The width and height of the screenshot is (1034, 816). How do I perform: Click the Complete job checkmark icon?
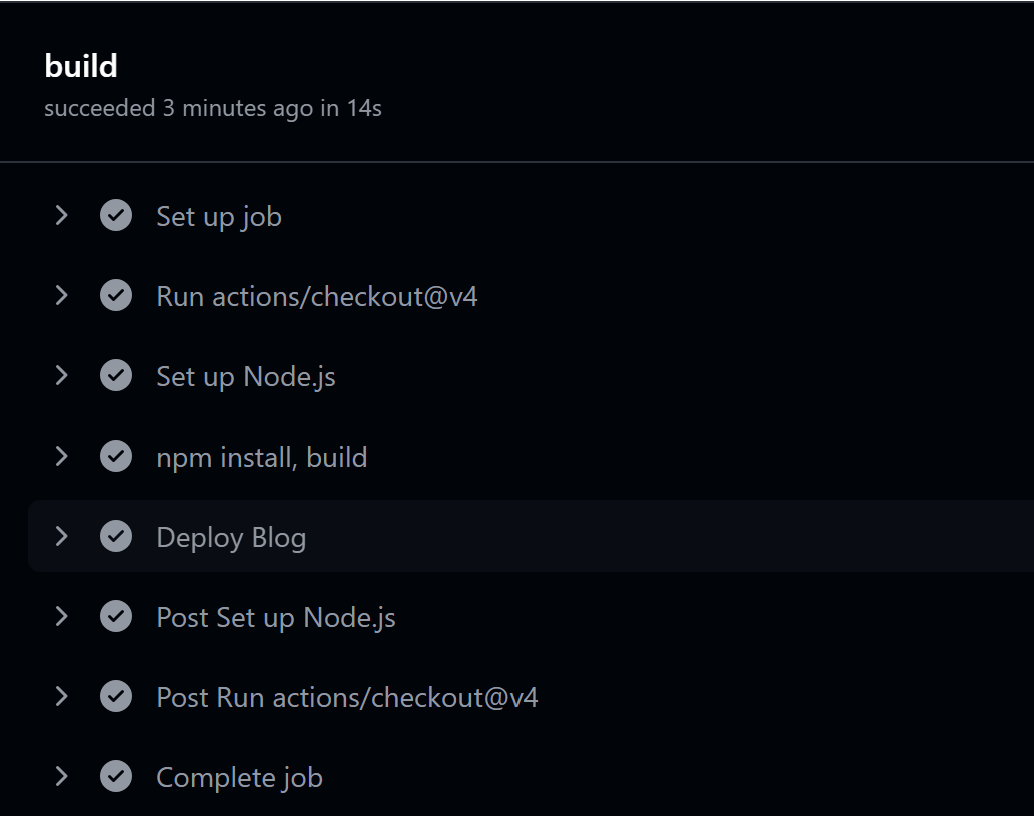tap(116, 777)
